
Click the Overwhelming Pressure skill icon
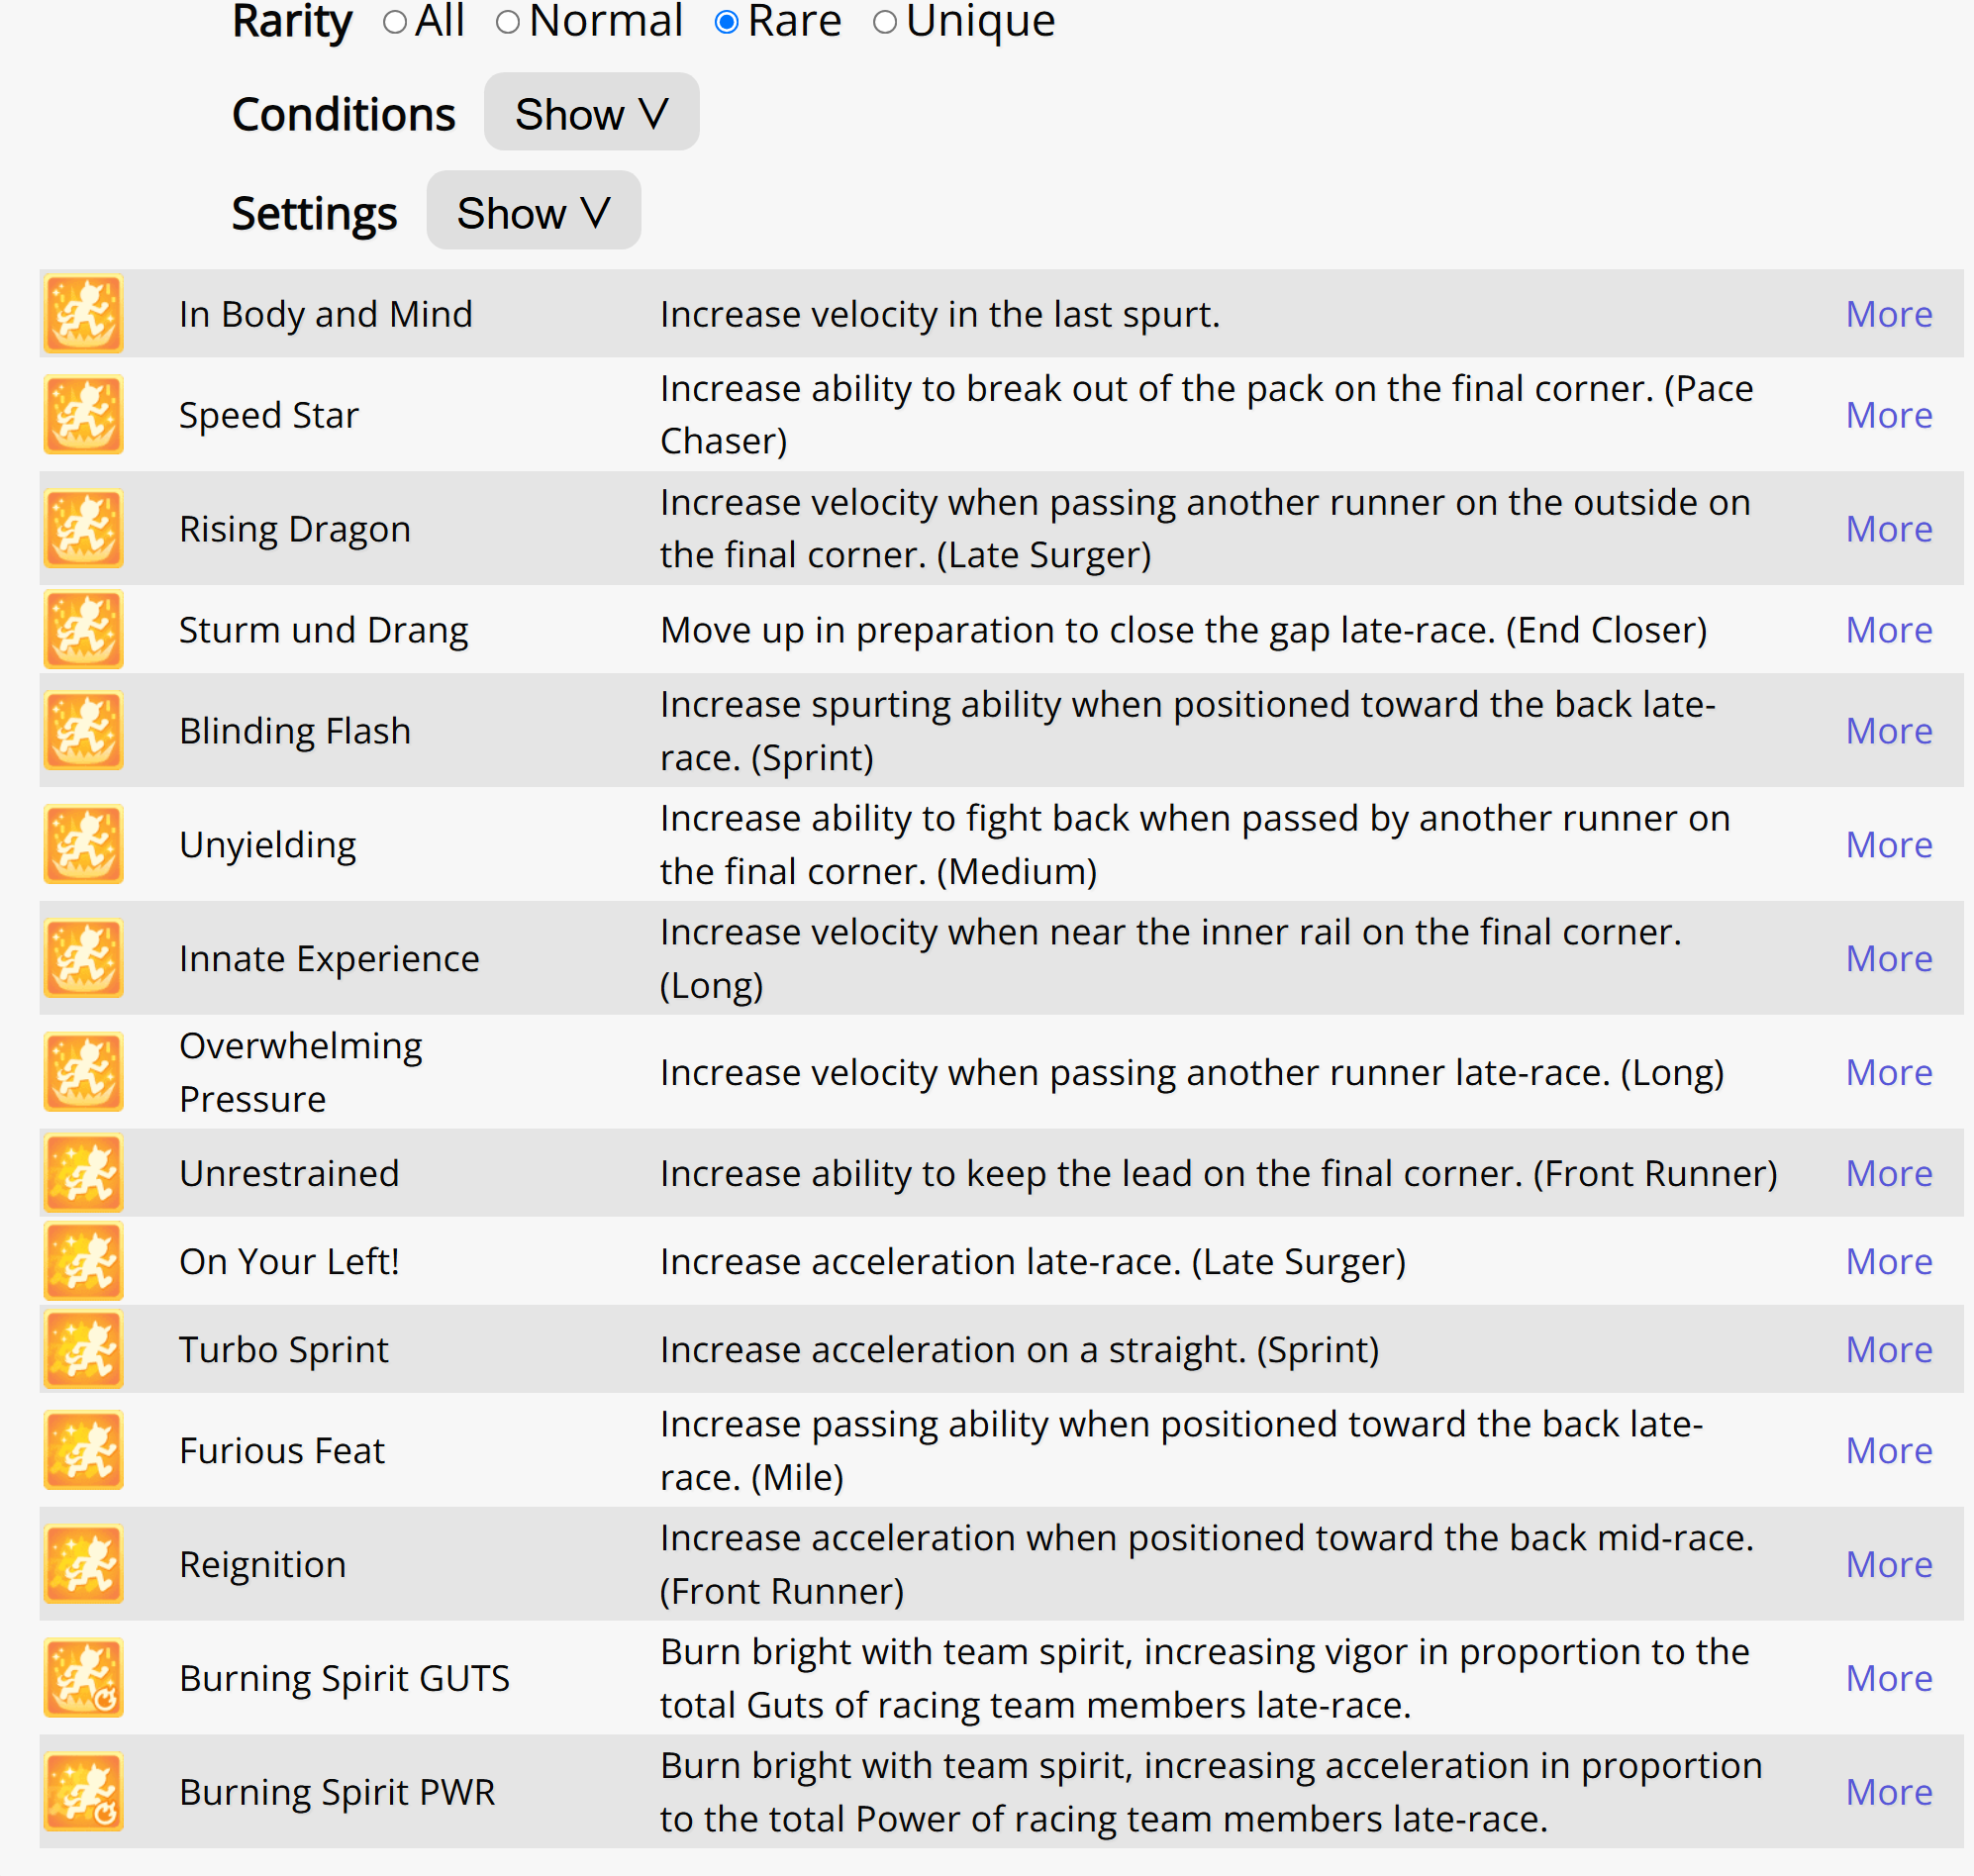point(83,1073)
